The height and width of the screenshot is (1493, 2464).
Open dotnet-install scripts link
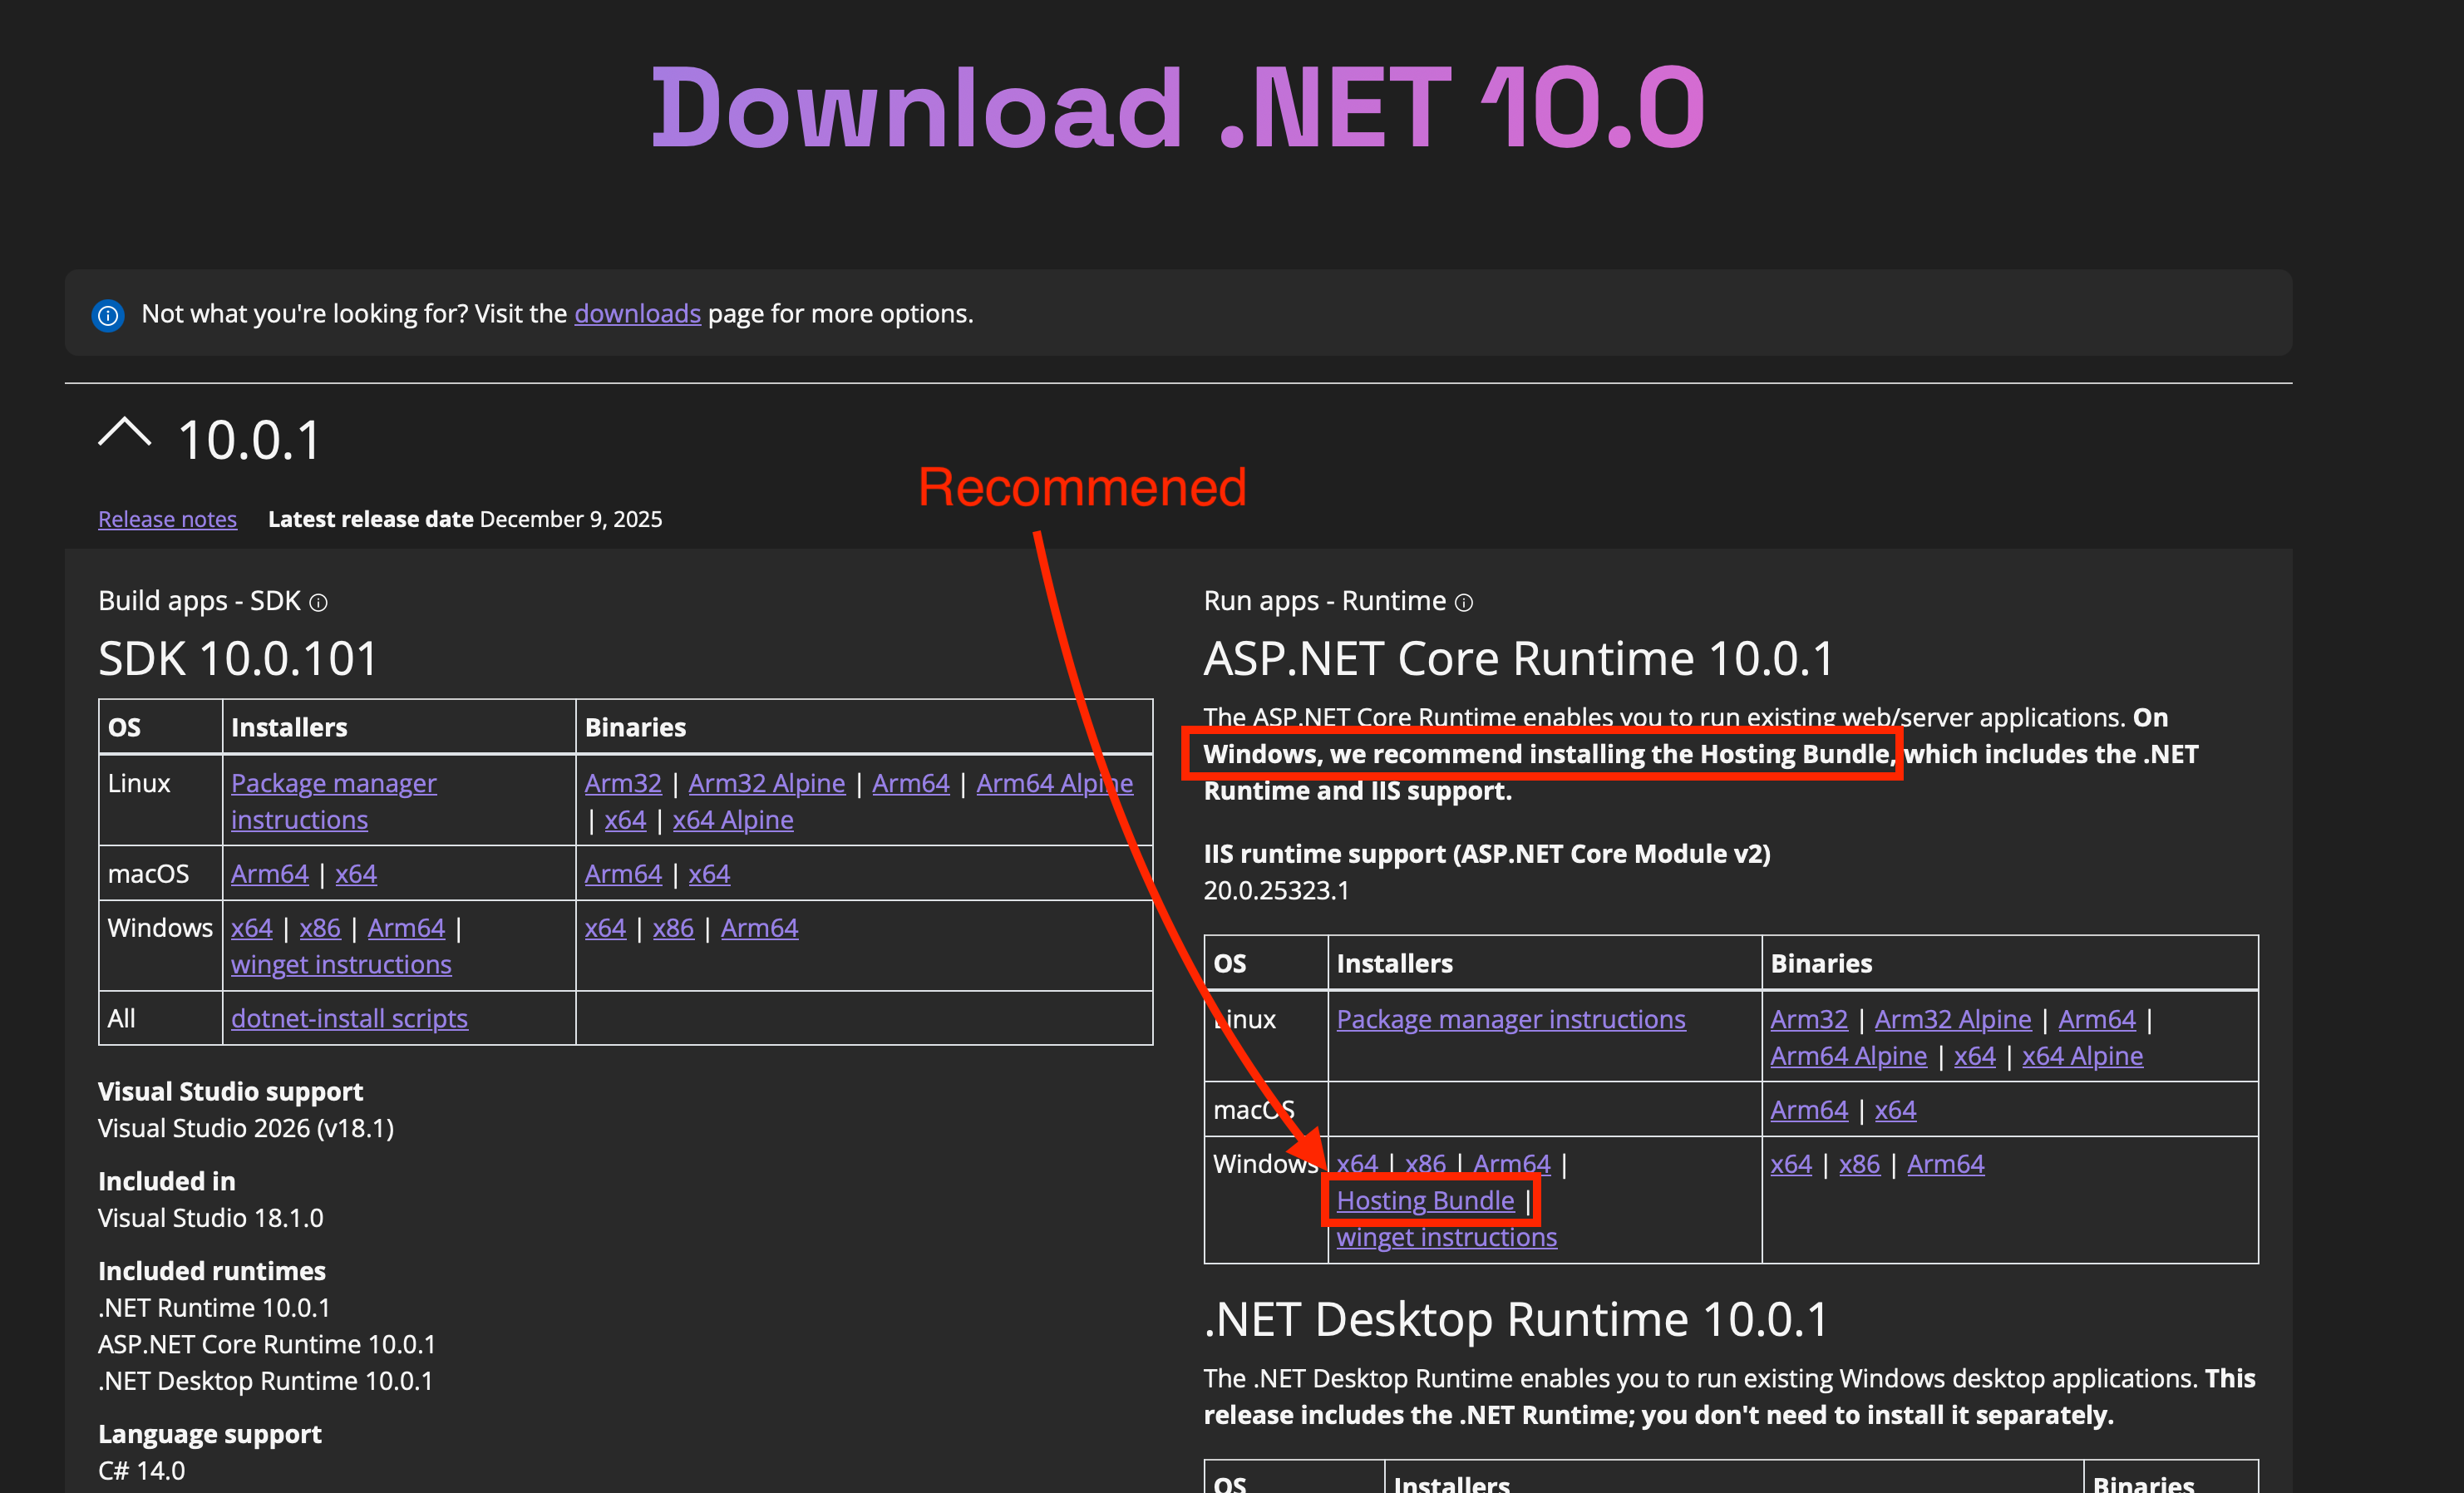tap(349, 1018)
